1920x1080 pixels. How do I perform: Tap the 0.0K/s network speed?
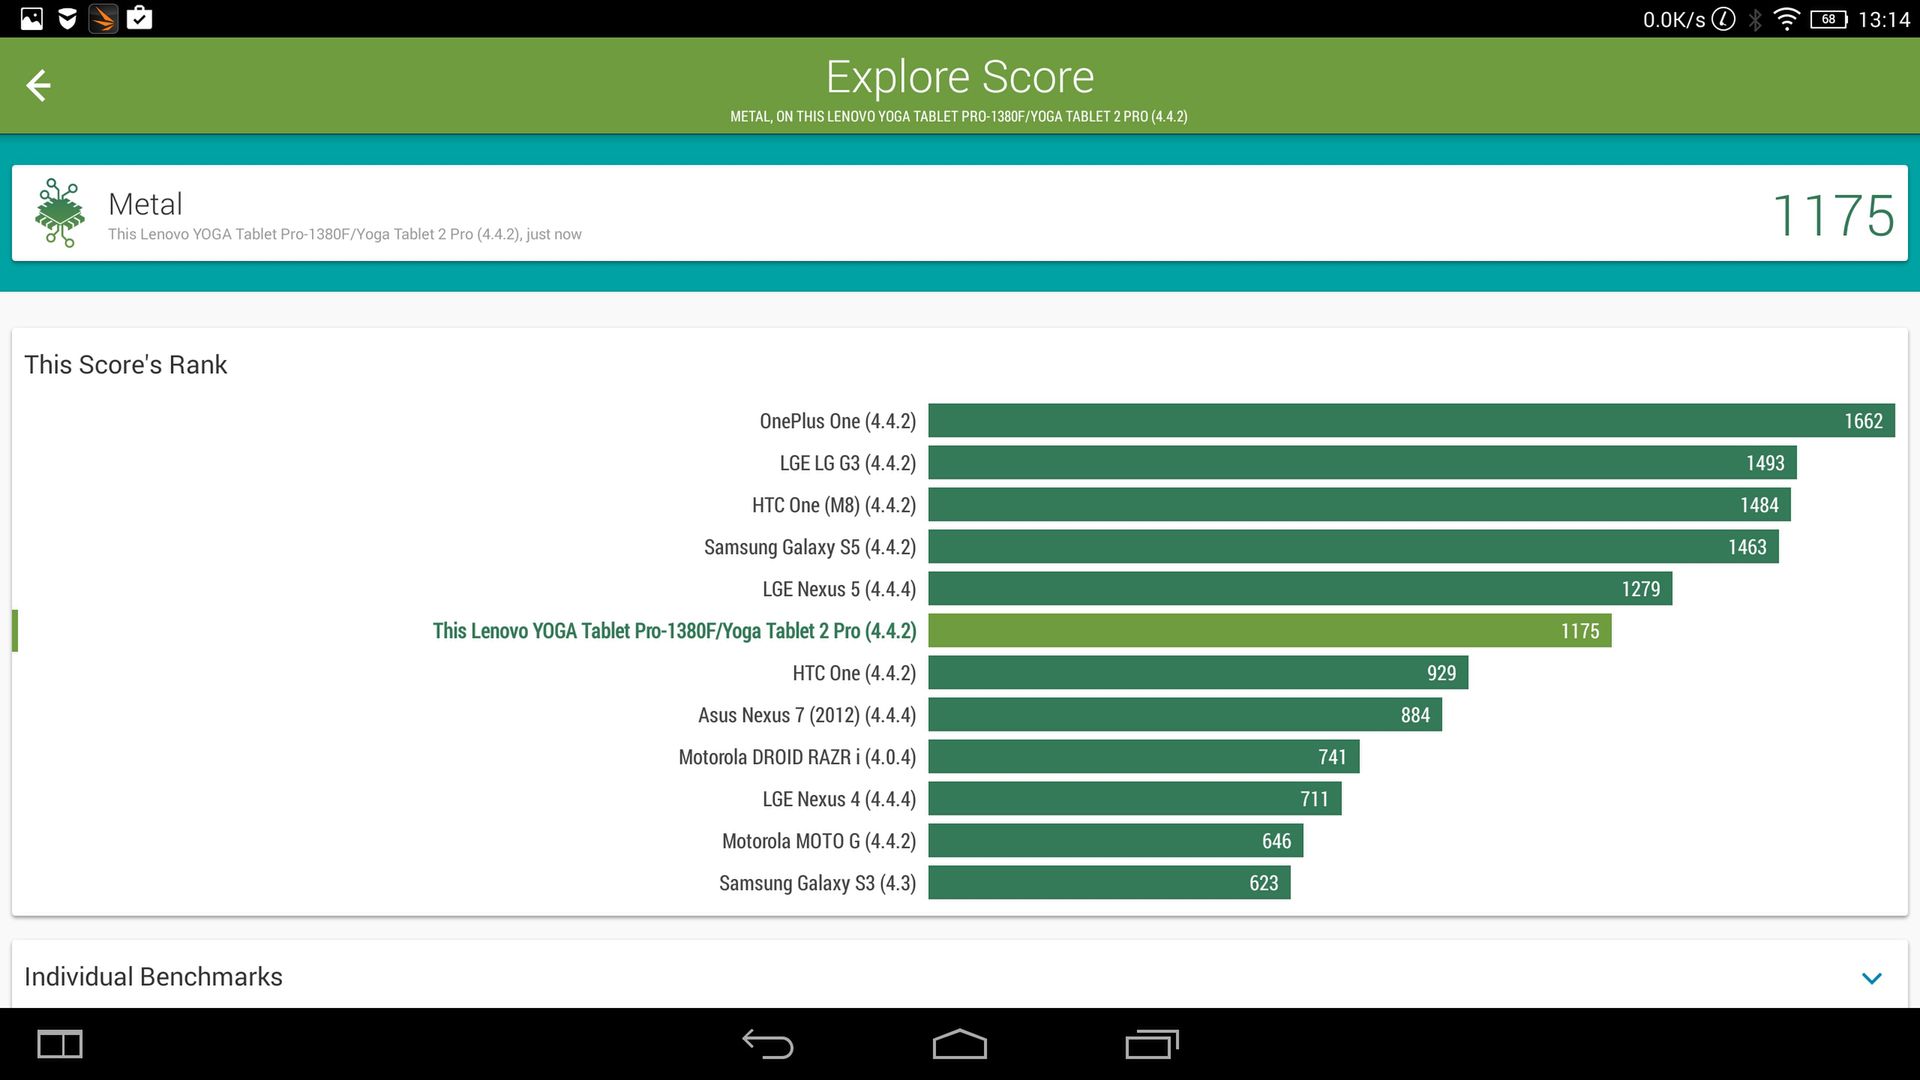(1673, 19)
